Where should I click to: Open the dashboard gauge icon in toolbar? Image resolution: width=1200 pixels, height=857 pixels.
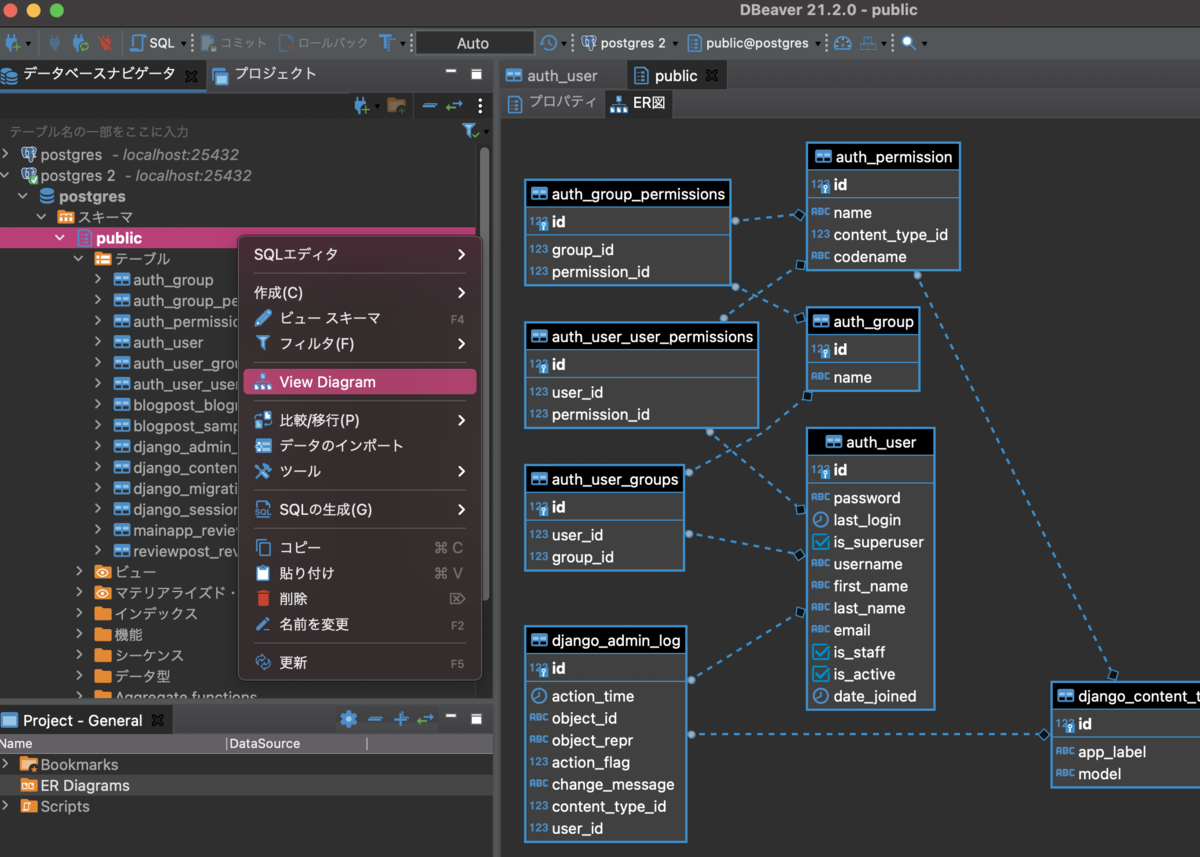click(842, 43)
